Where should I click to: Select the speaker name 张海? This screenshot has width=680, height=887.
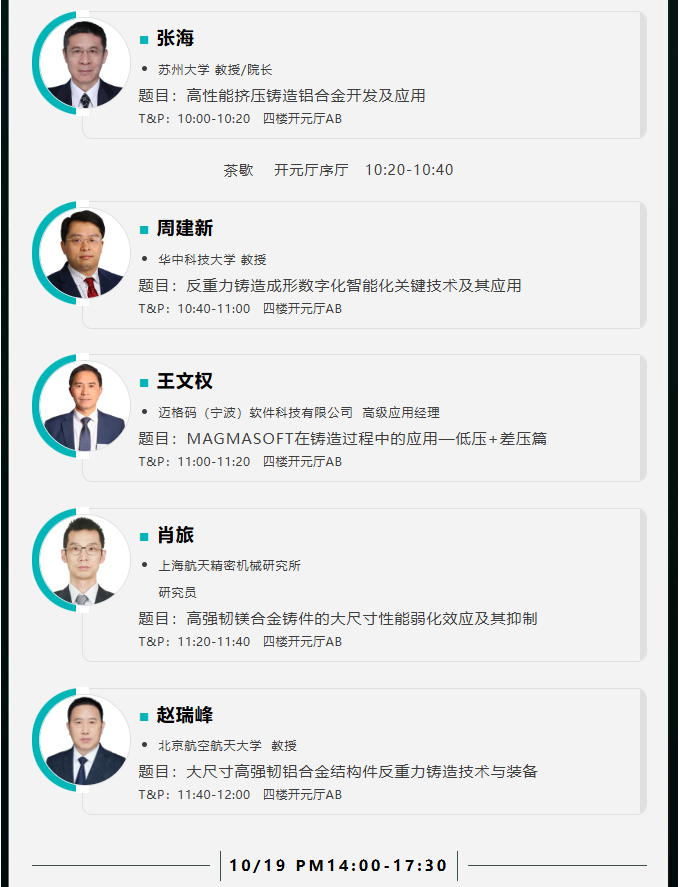point(175,38)
